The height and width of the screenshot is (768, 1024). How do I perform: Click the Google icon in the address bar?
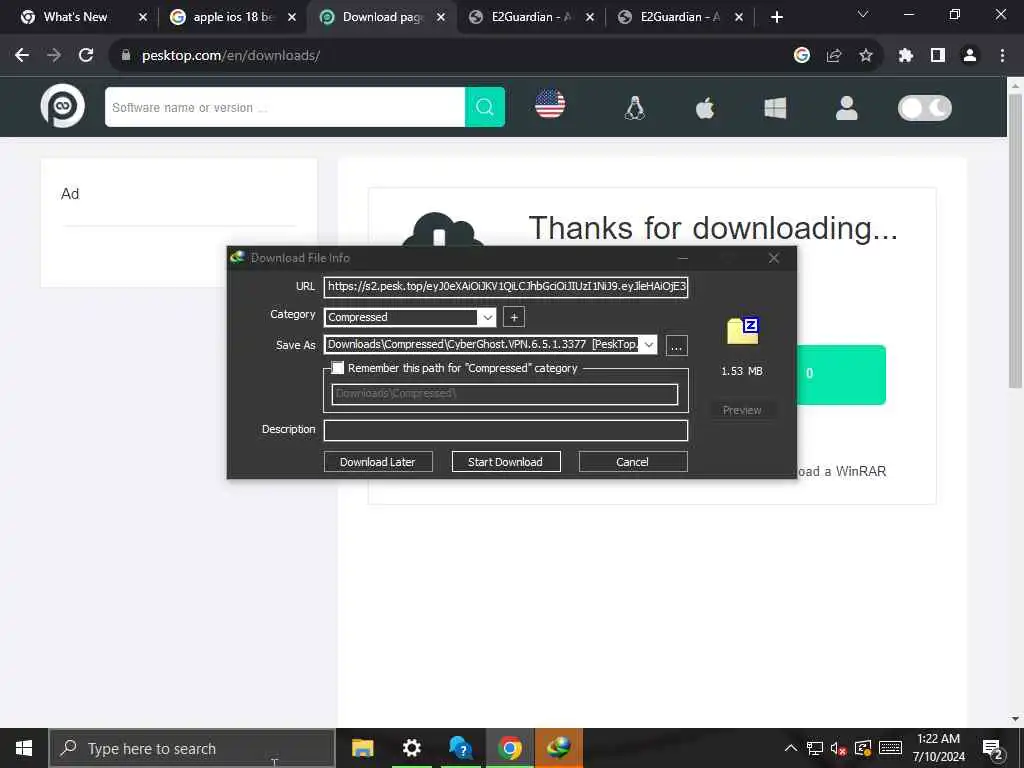click(802, 56)
